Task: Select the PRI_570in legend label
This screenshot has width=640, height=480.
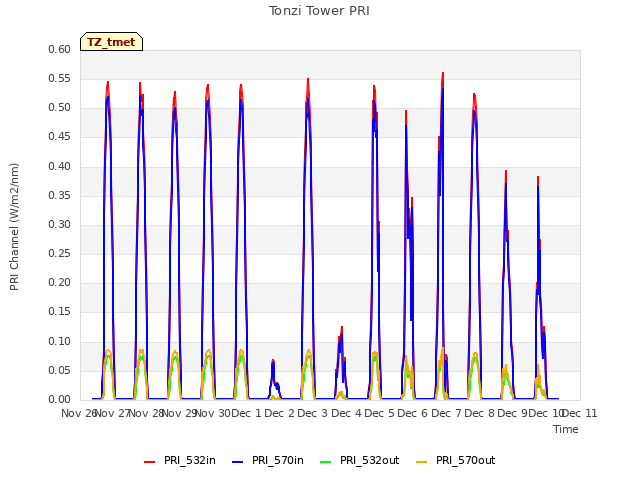Action: [x=278, y=460]
